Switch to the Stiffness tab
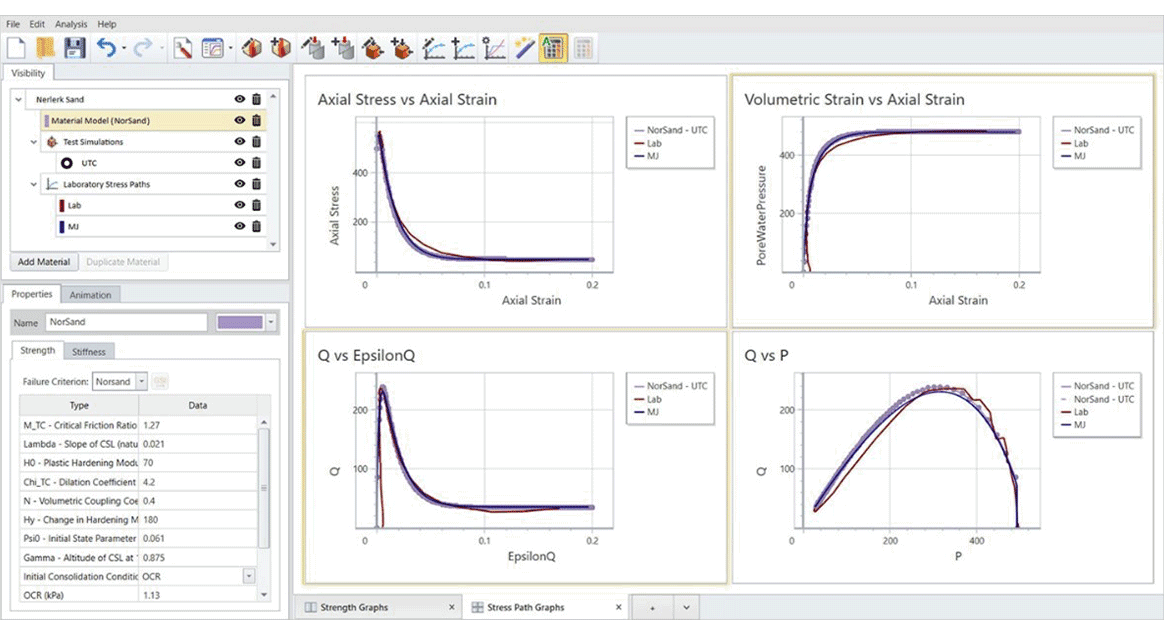The height and width of the screenshot is (636, 1164). click(x=88, y=352)
